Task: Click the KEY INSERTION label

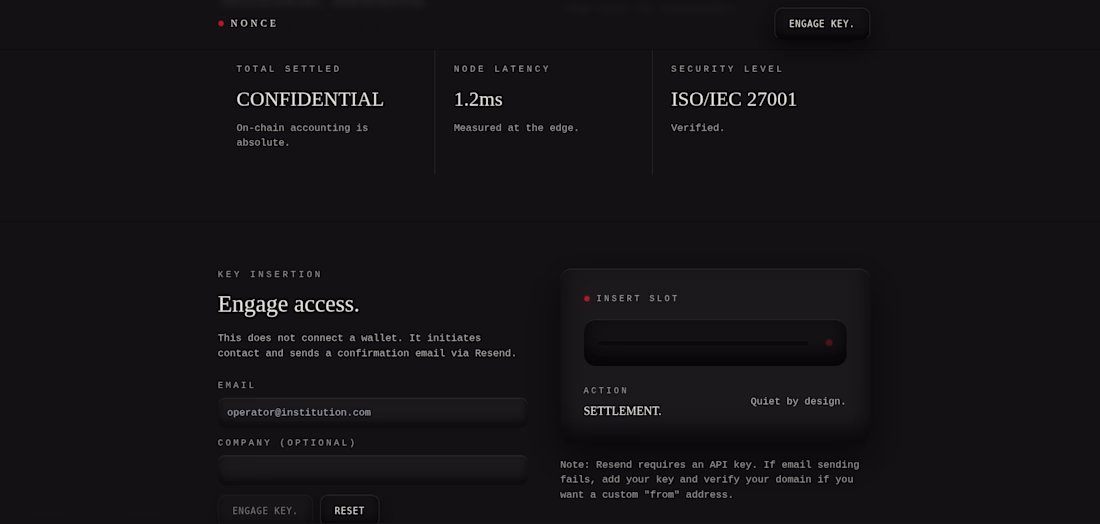Action: 270,274
